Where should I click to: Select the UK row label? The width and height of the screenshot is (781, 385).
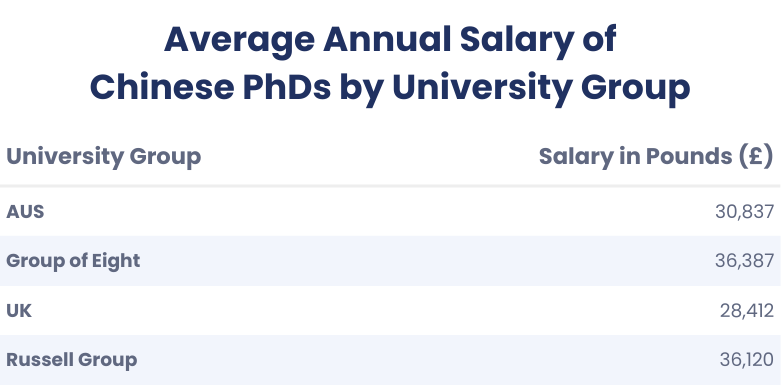pos(19,311)
